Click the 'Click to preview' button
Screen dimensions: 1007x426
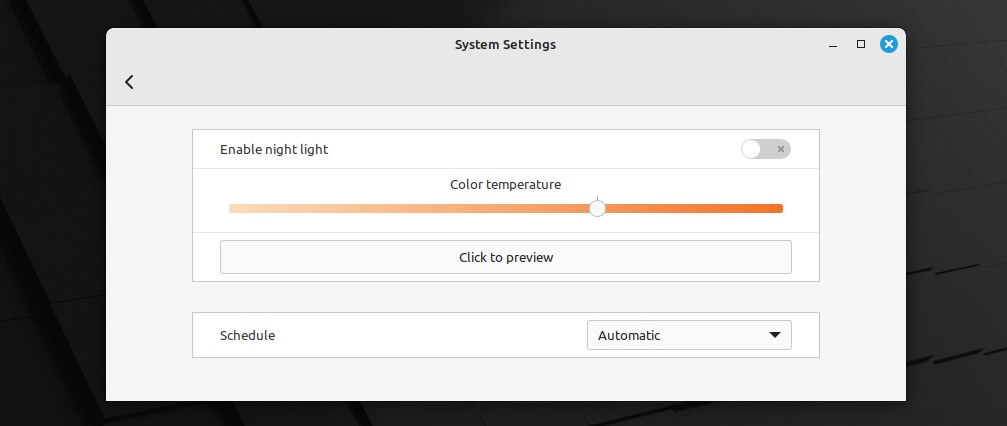point(505,257)
